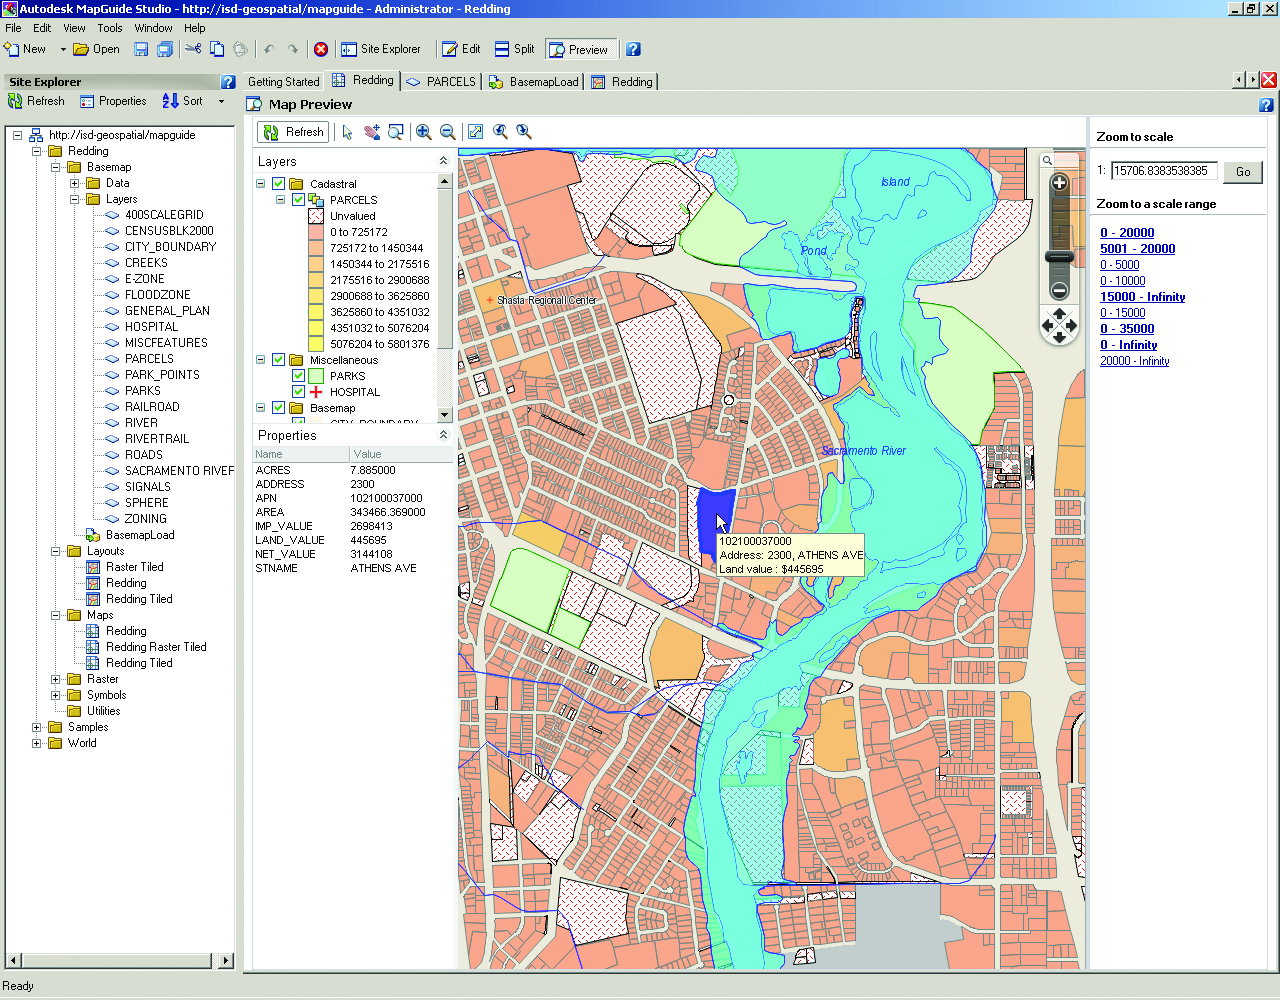Toggle the PARCELS layer checkbox
The image size is (1280, 1000).
(298, 200)
